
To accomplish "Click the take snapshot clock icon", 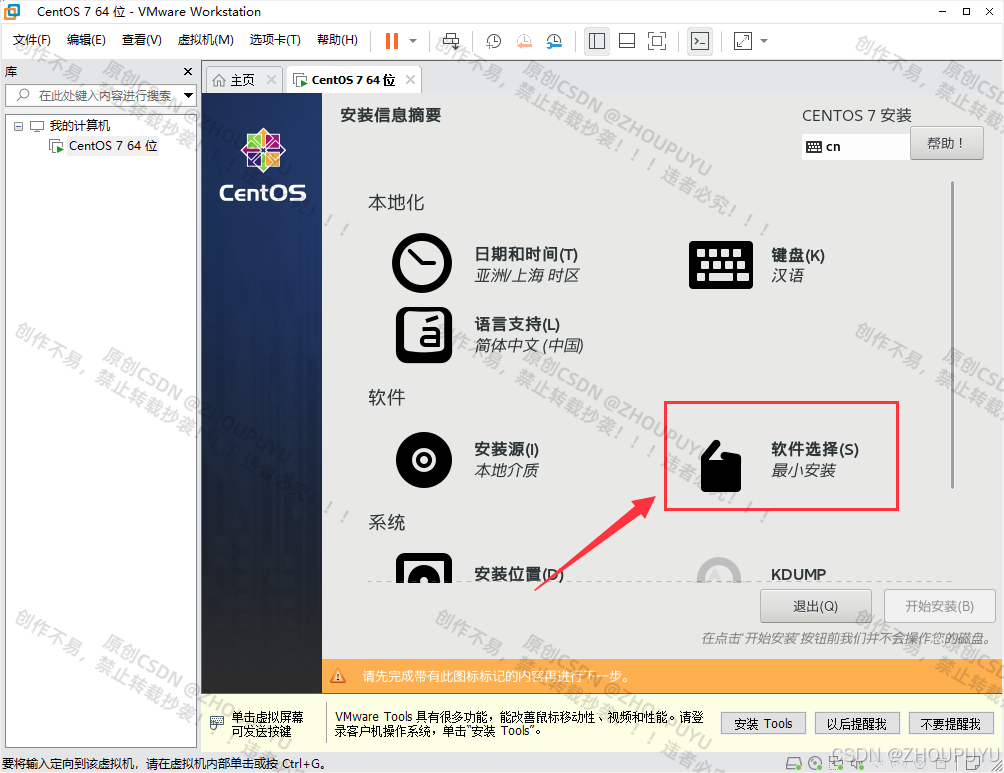I will tap(493, 41).
